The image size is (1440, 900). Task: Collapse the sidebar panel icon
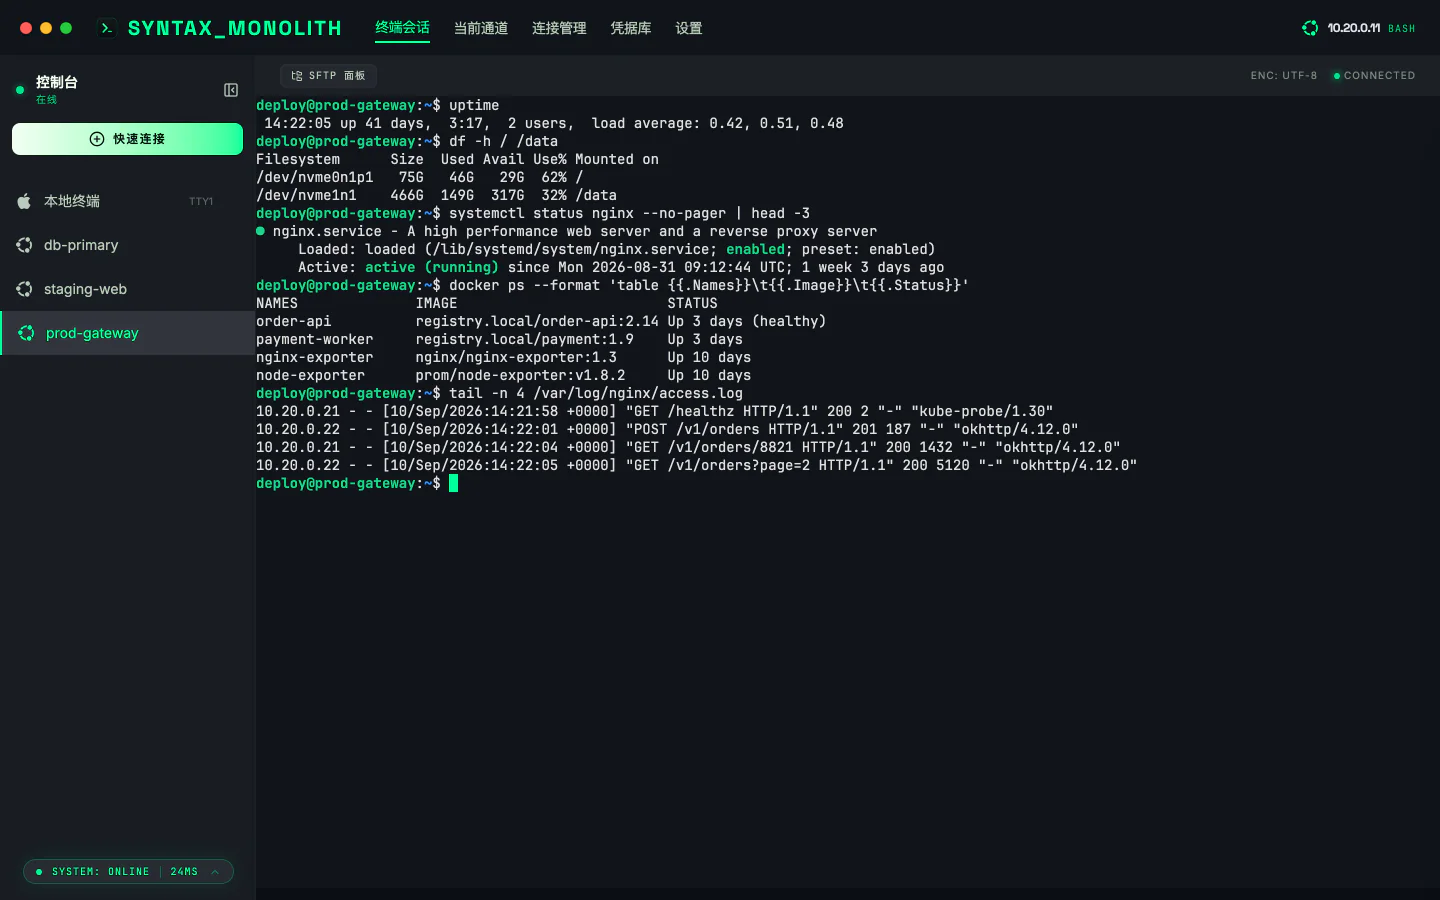(x=231, y=90)
